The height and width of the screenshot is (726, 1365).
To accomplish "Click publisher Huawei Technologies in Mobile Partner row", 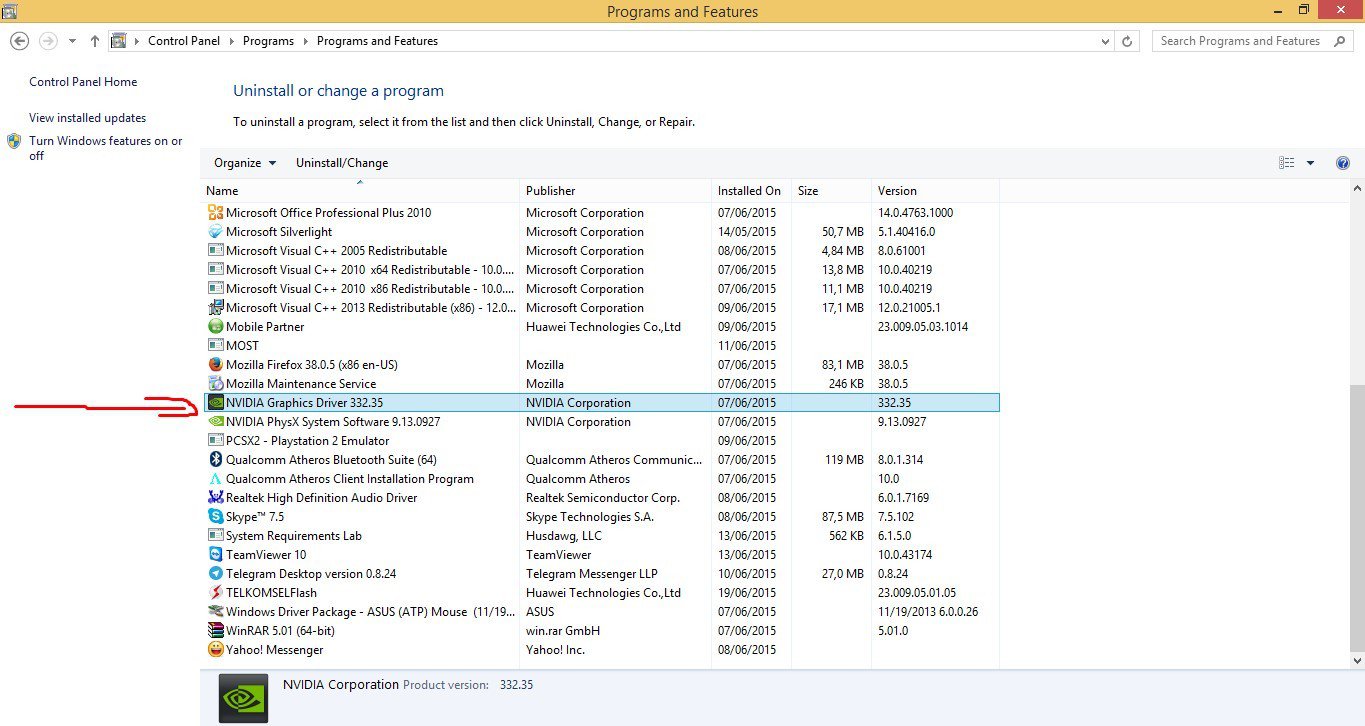I will click(x=603, y=327).
